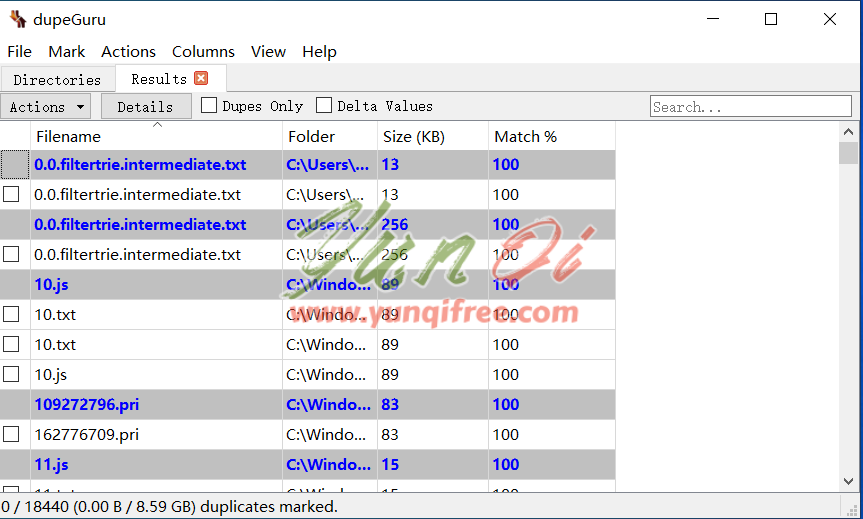Sort by the Filename column header
This screenshot has width=863, height=519.
(x=156, y=136)
